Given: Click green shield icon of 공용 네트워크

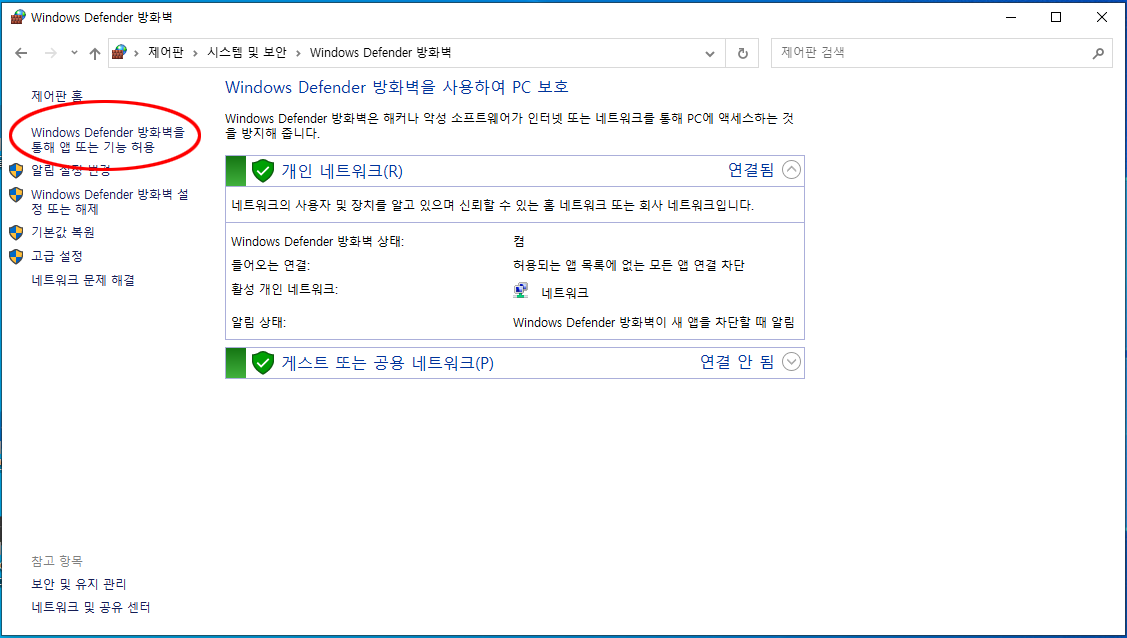Looking at the screenshot, I should click(x=263, y=363).
